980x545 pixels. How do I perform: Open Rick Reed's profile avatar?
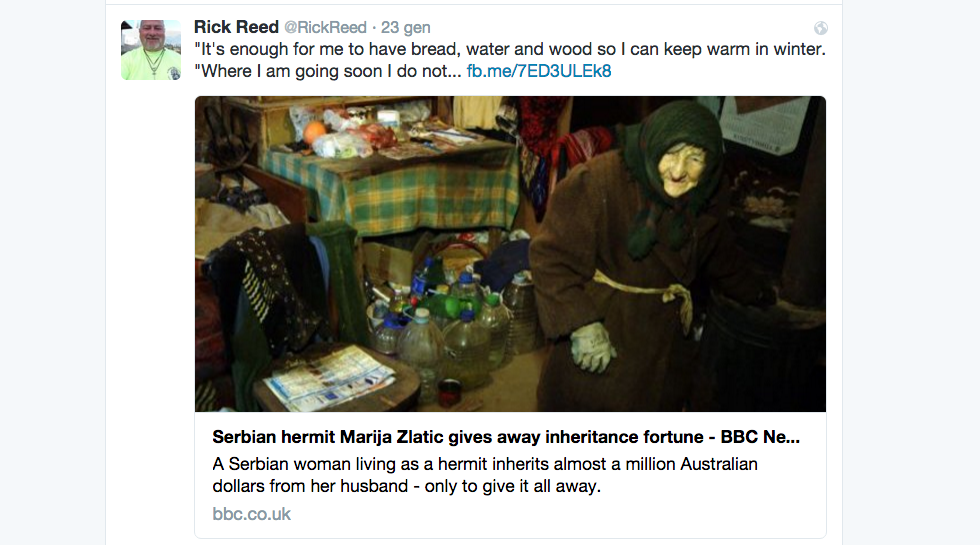pyautogui.click(x=151, y=50)
